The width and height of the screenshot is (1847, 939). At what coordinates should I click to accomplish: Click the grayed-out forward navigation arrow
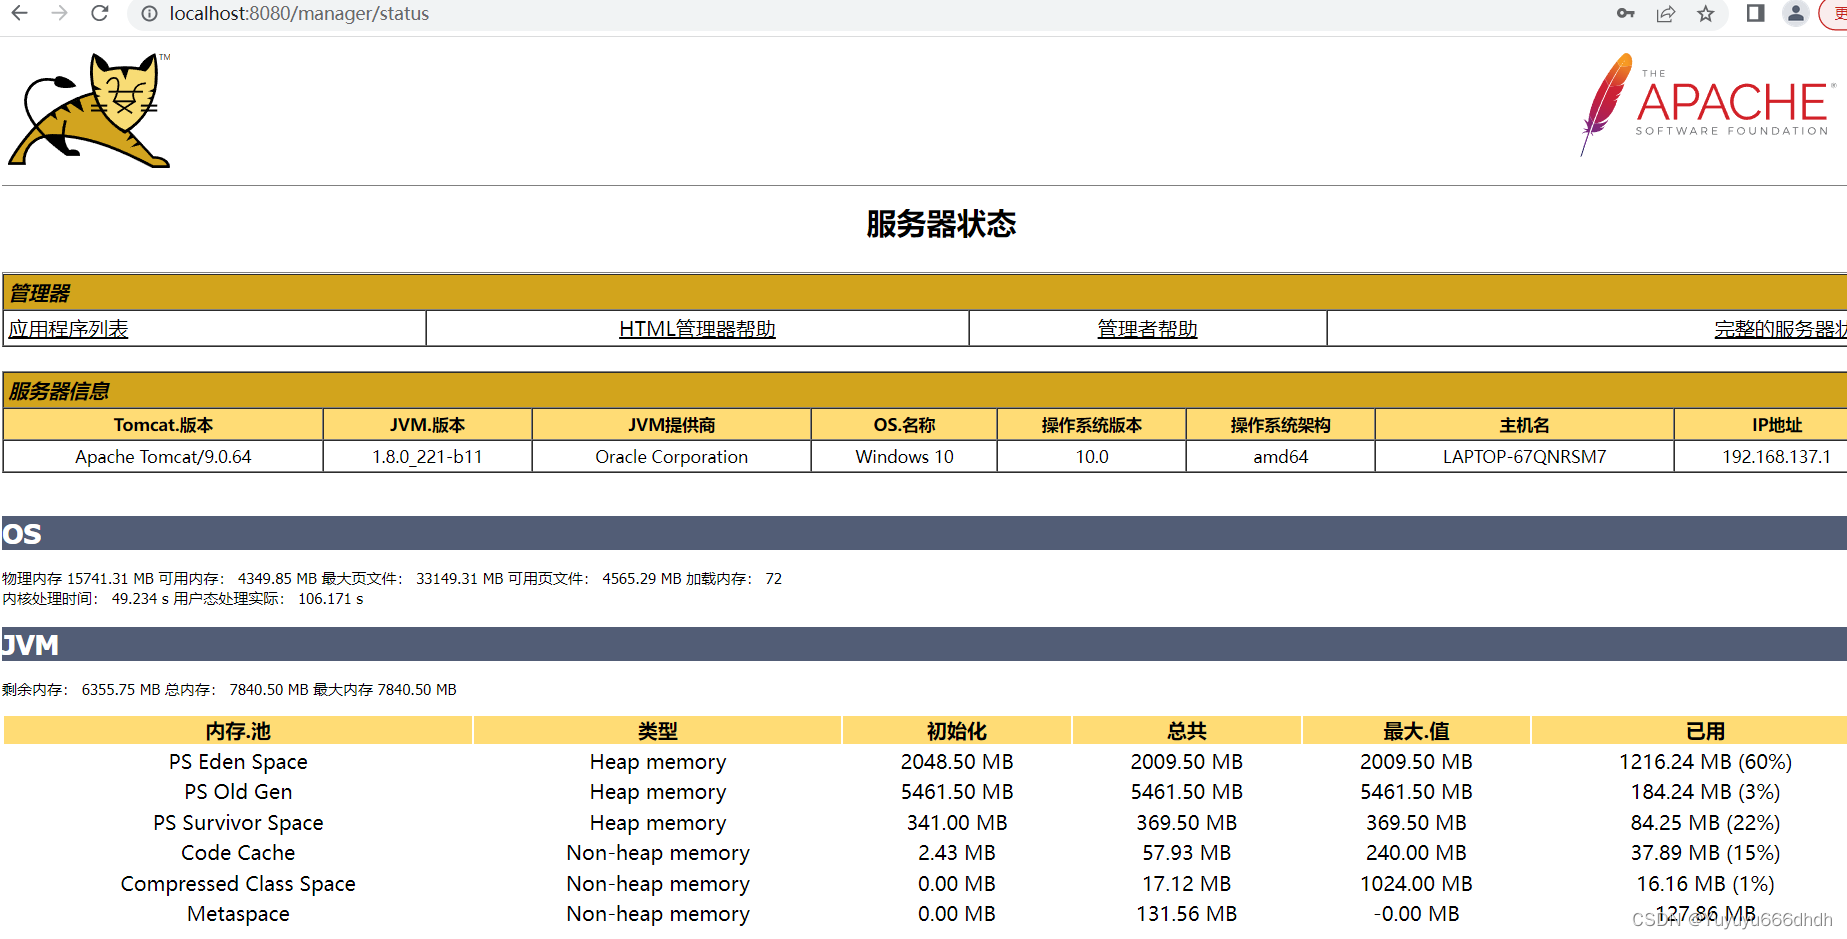click(59, 14)
